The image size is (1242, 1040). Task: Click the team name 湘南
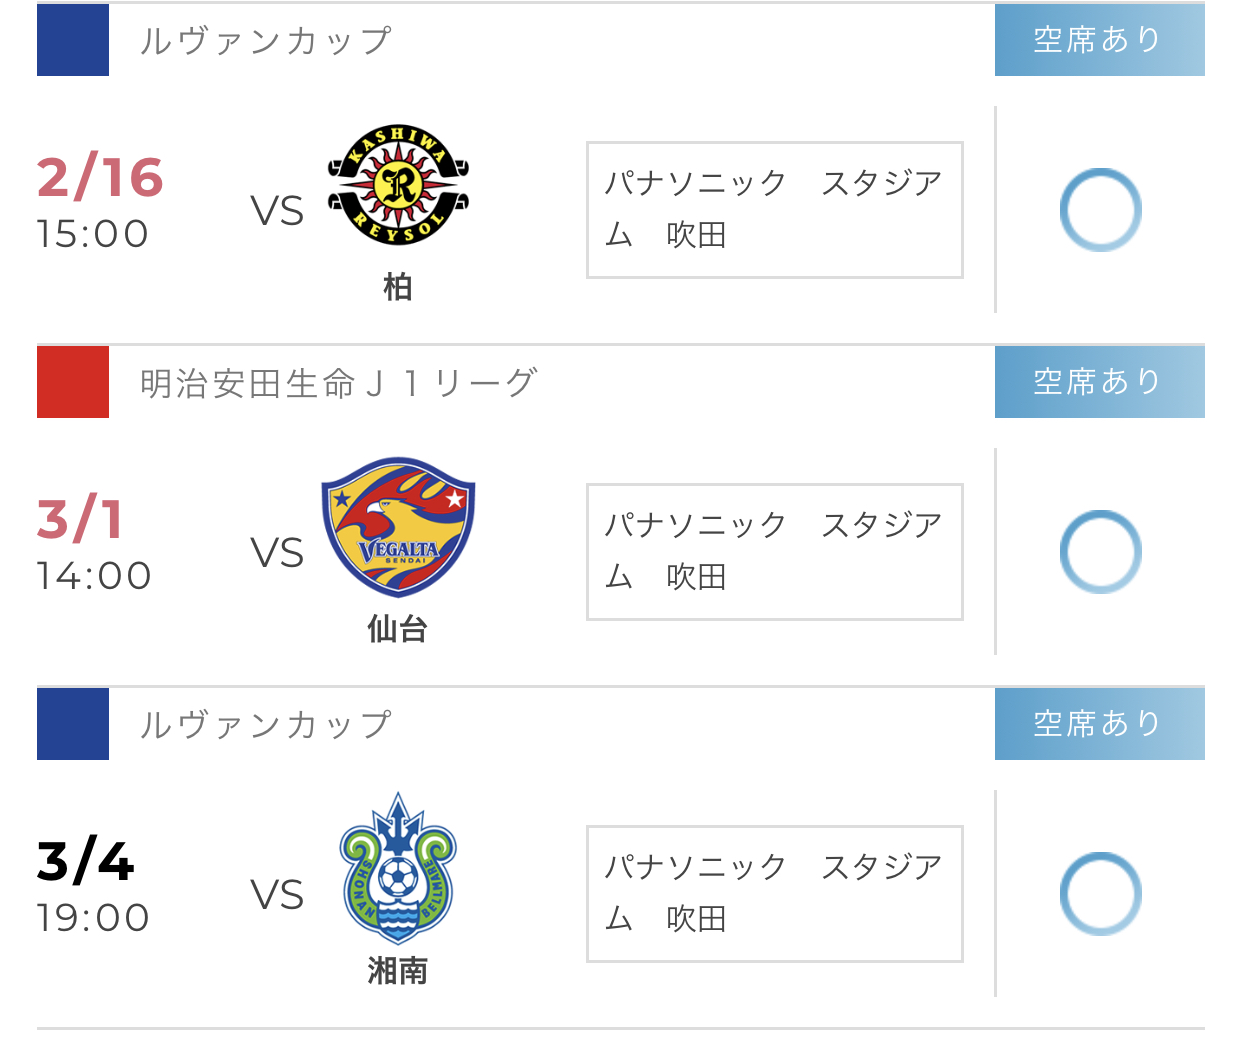[398, 971]
